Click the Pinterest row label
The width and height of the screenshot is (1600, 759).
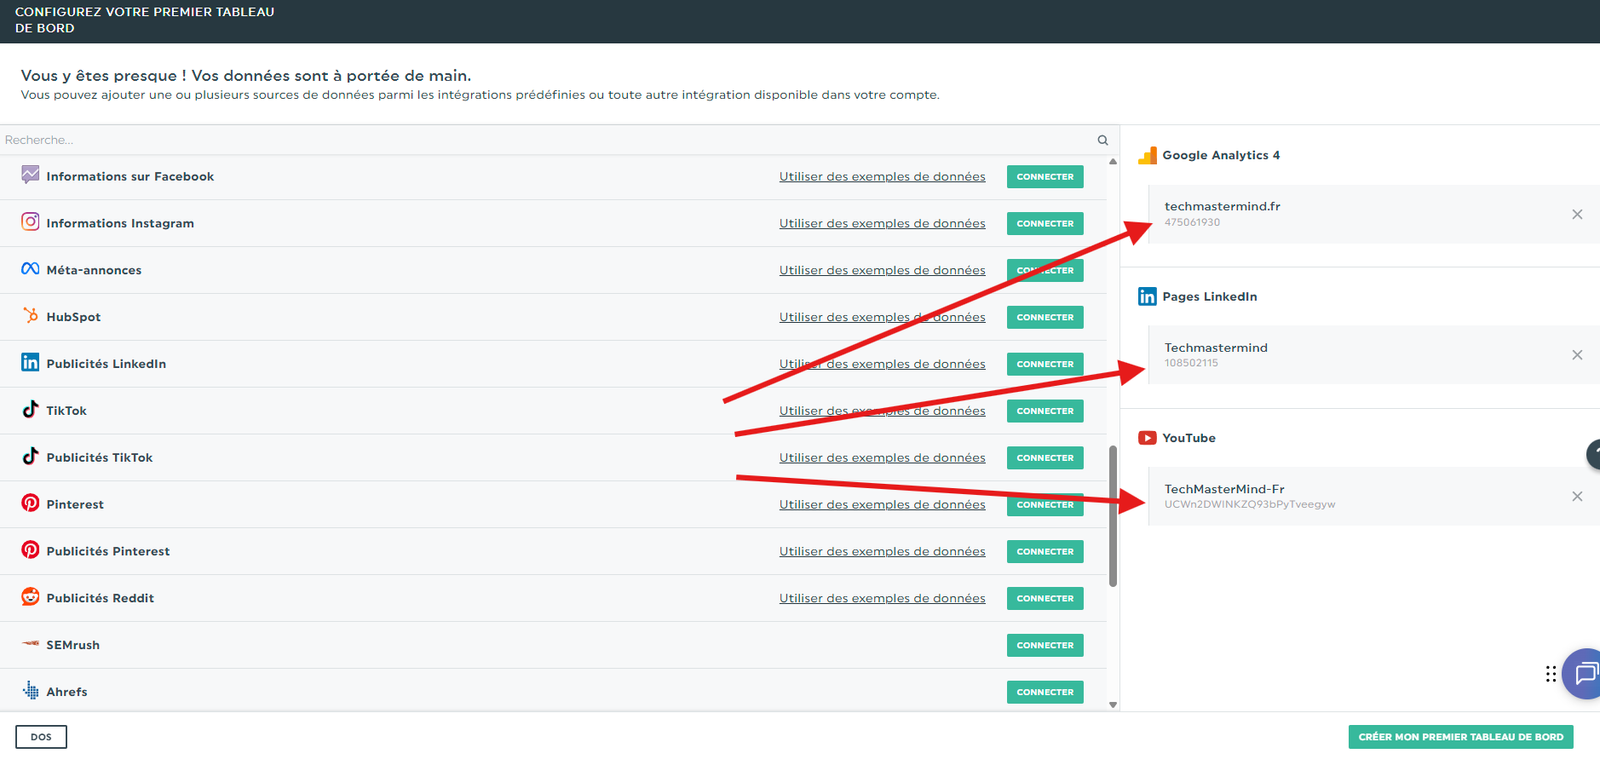pos(75,505)
